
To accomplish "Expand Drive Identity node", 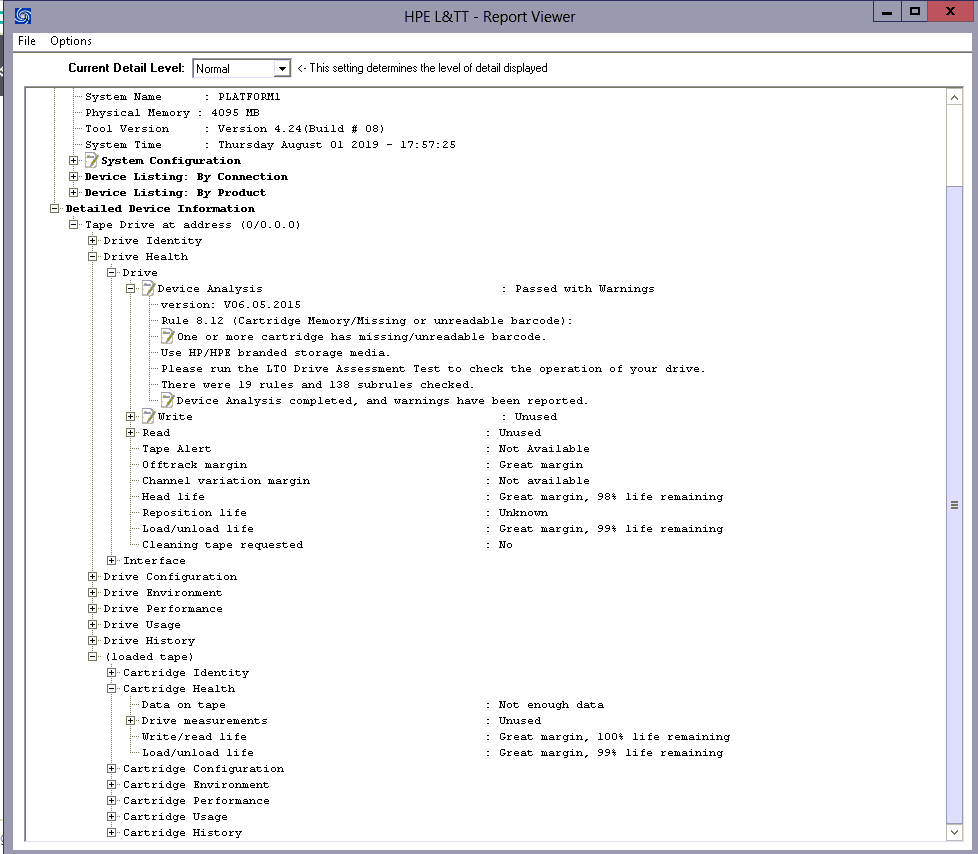I will click(x=92, y=240).
